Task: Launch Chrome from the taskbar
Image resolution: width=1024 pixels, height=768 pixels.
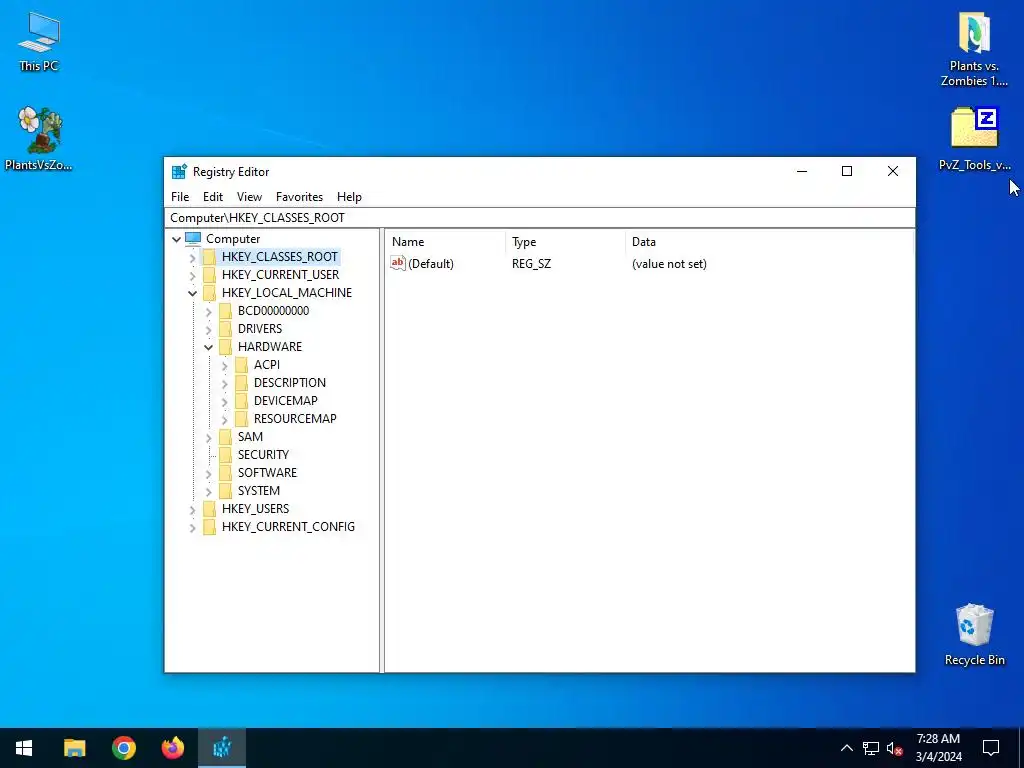Action: pyautogui.click(x=123, y=748)
